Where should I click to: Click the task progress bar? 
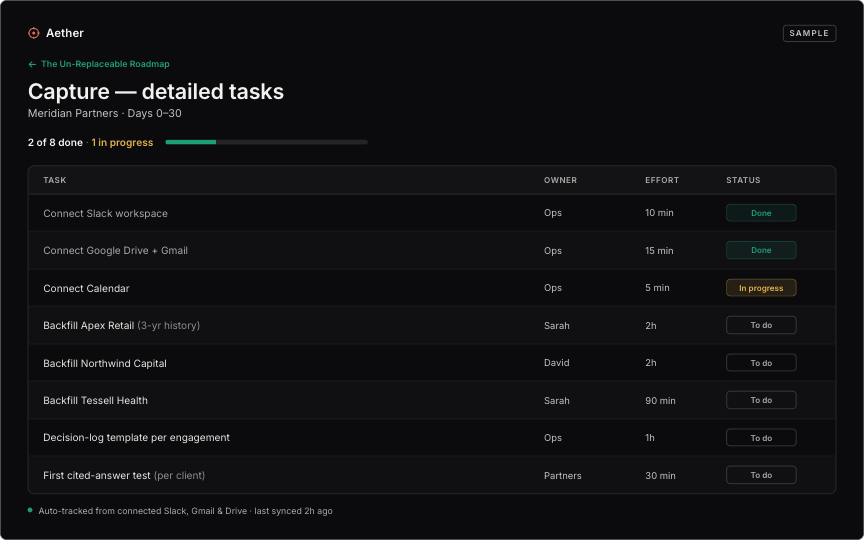267,142
